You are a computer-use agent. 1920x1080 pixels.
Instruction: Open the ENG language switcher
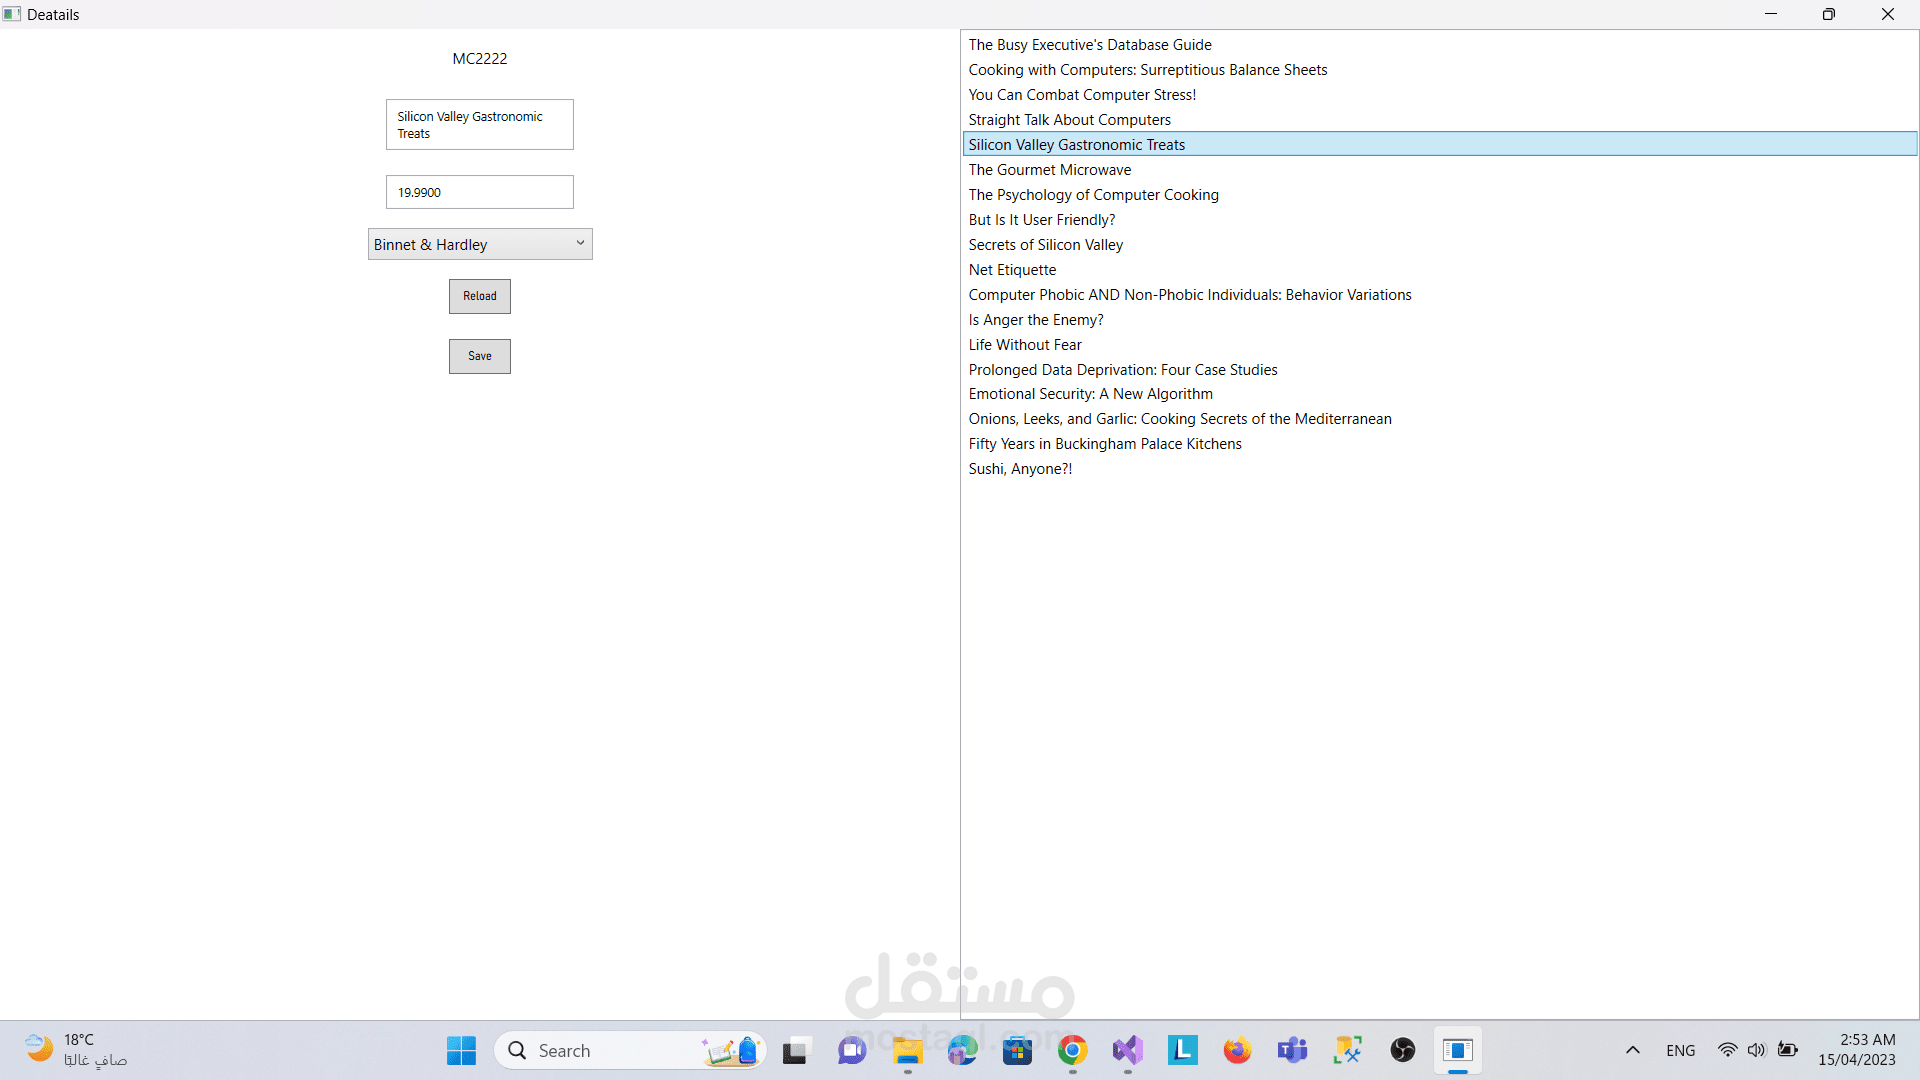(x=1680, y=1050)
